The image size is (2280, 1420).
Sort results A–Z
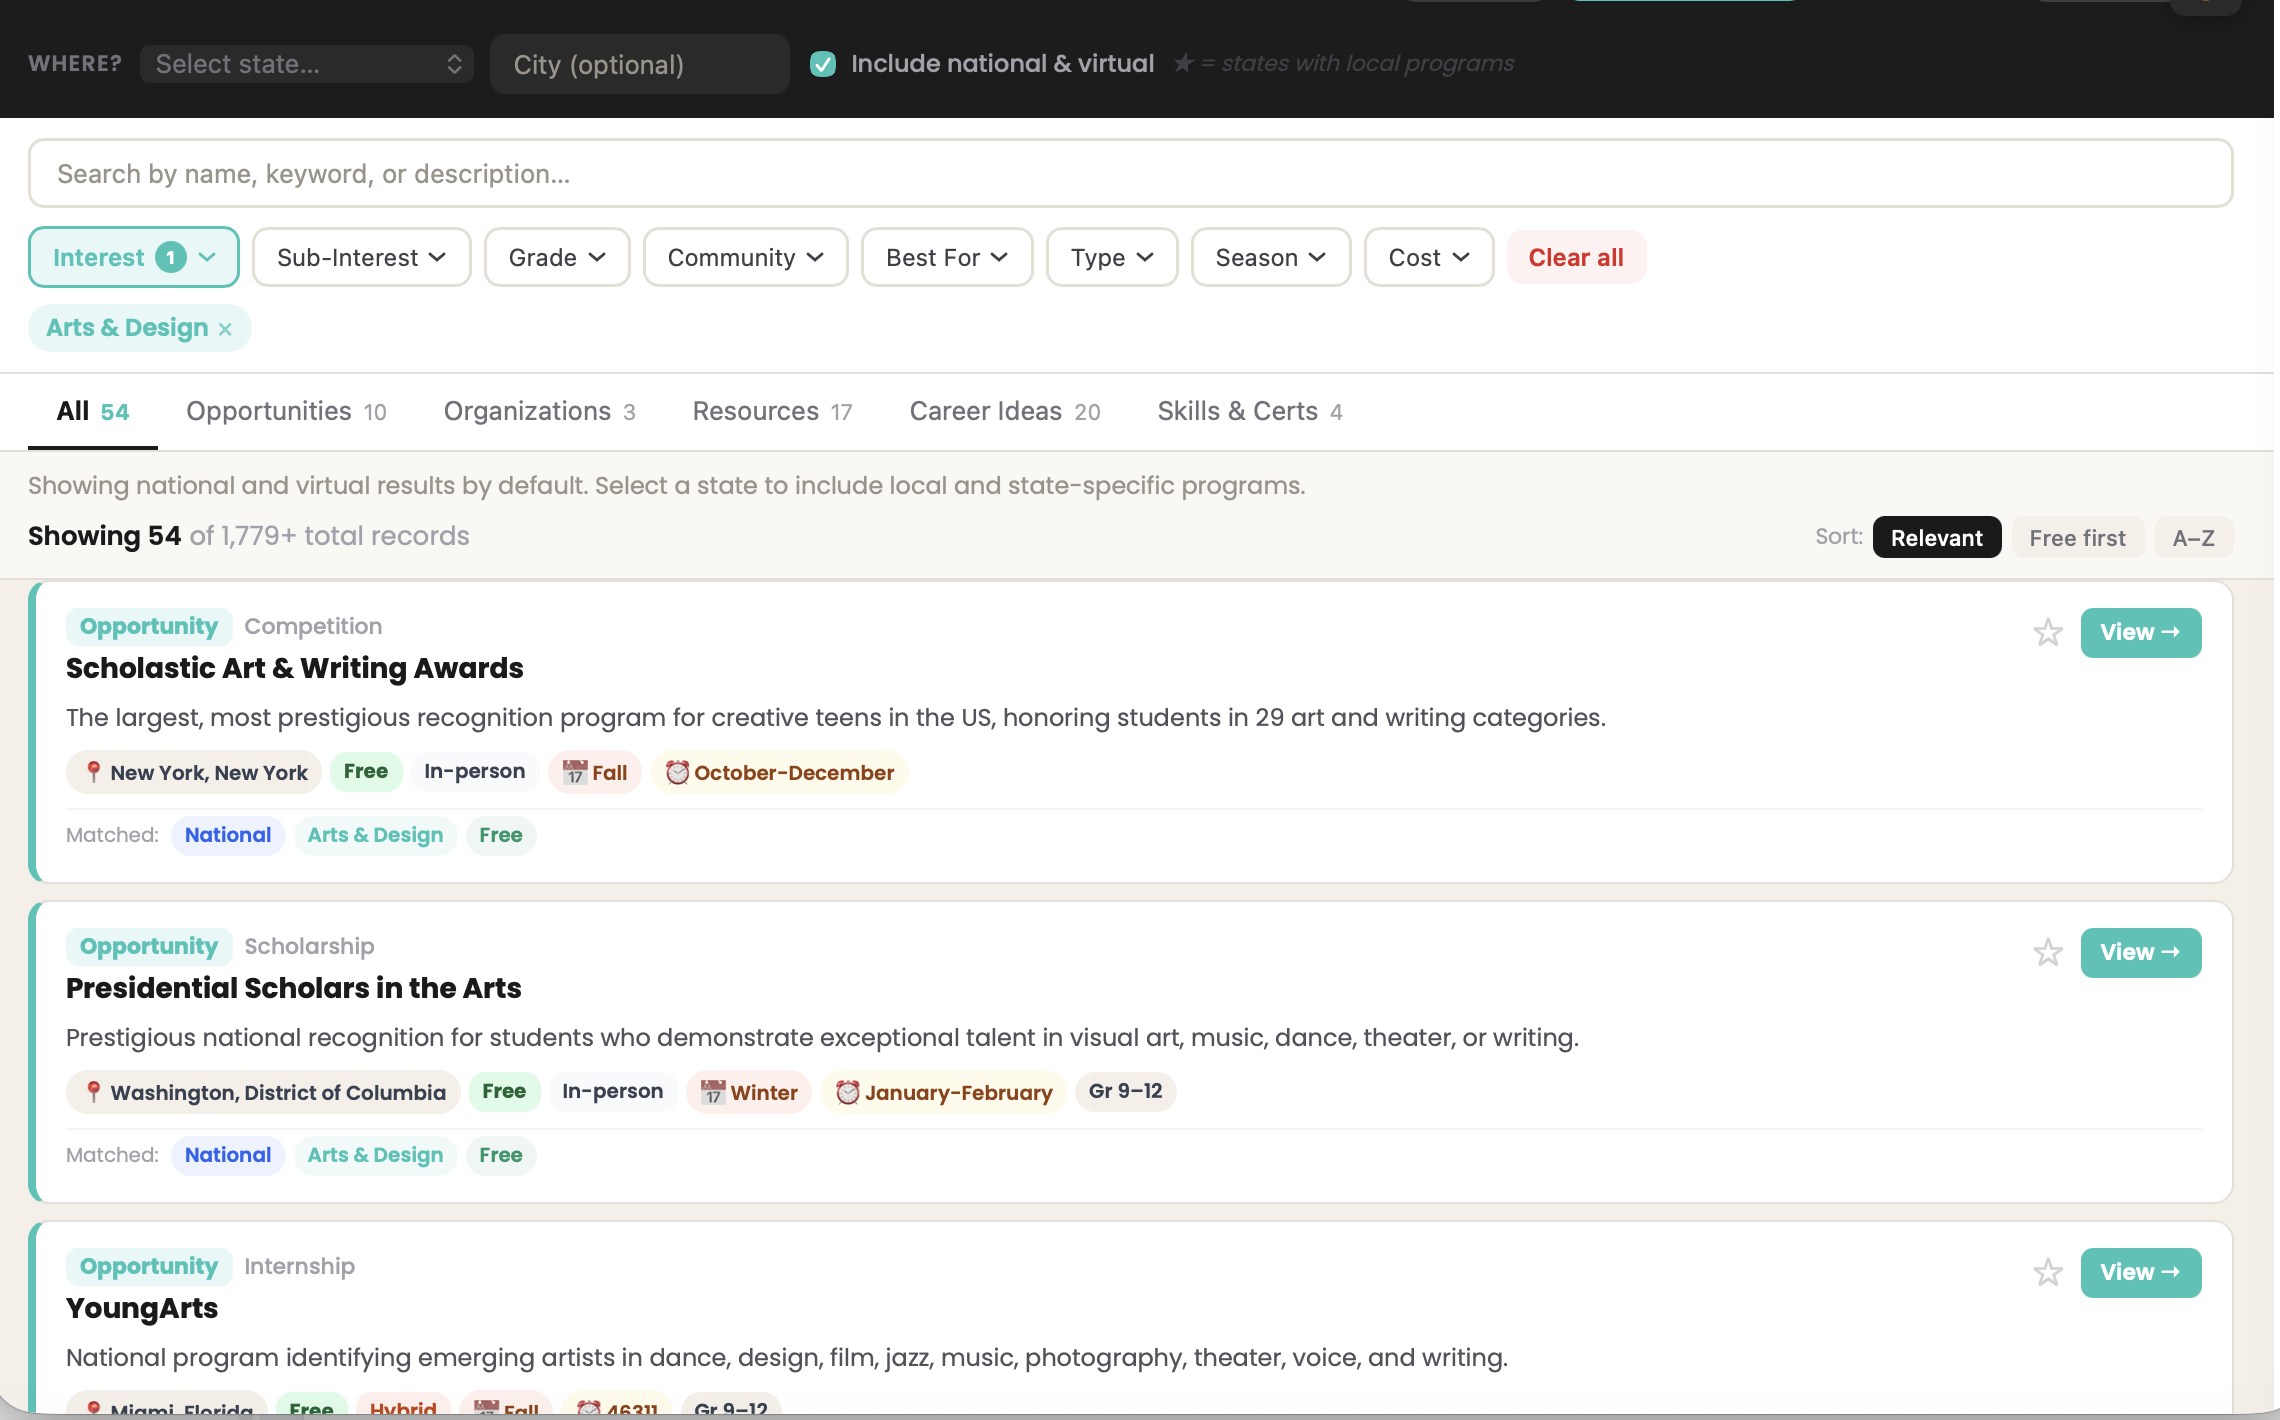2193,537
